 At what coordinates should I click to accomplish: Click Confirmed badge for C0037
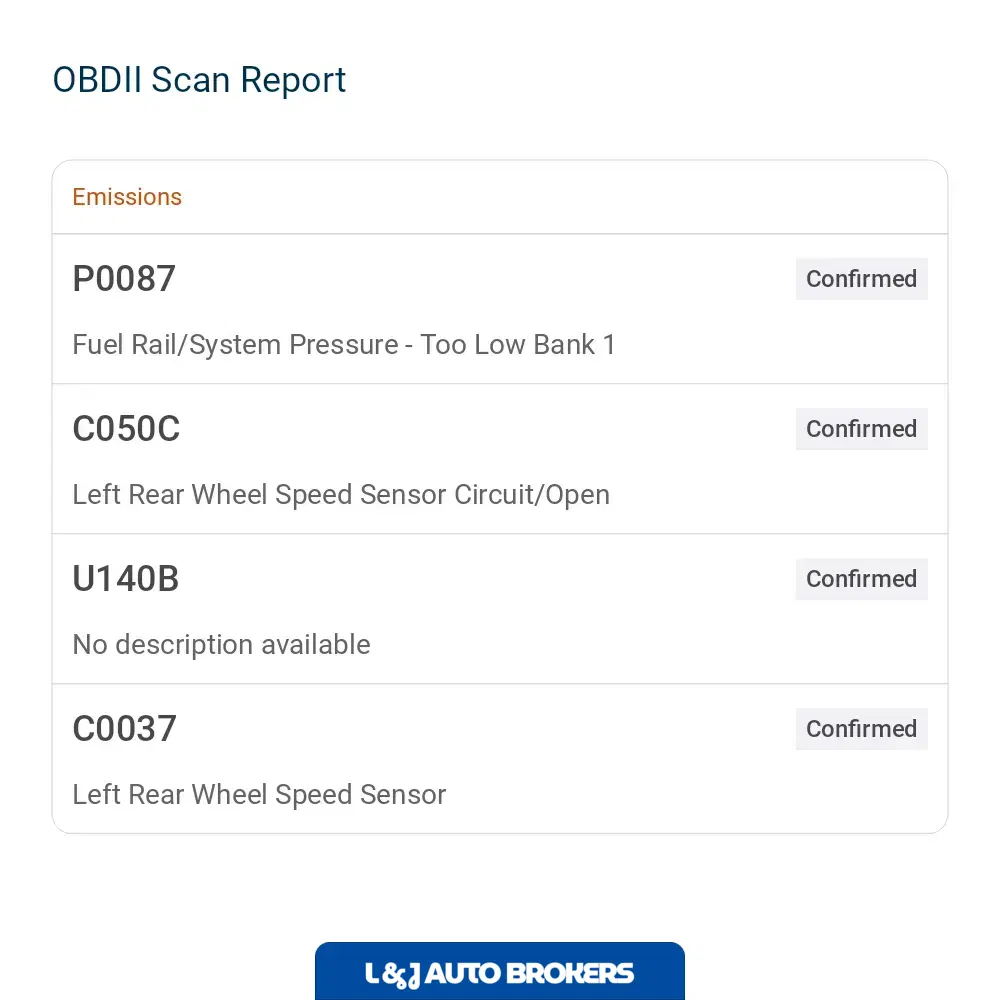[x=861, y=728]
